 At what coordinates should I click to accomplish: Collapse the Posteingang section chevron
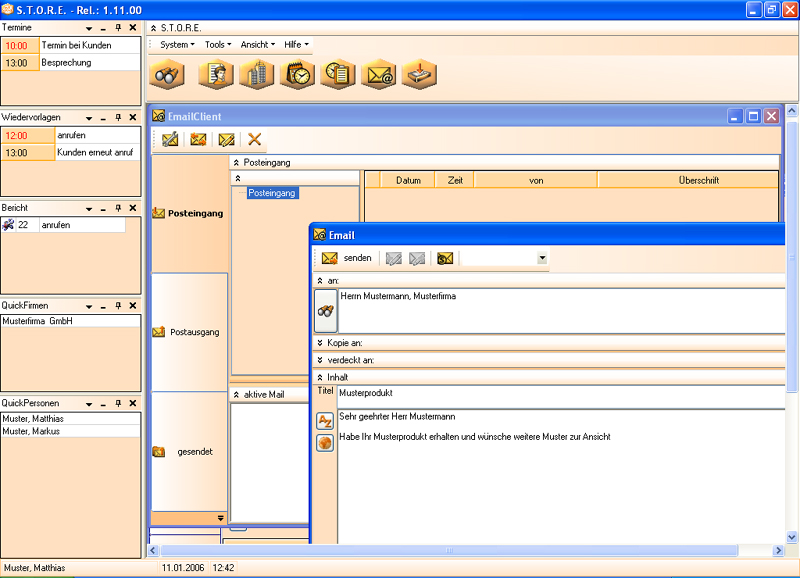(x=236, y=163)
